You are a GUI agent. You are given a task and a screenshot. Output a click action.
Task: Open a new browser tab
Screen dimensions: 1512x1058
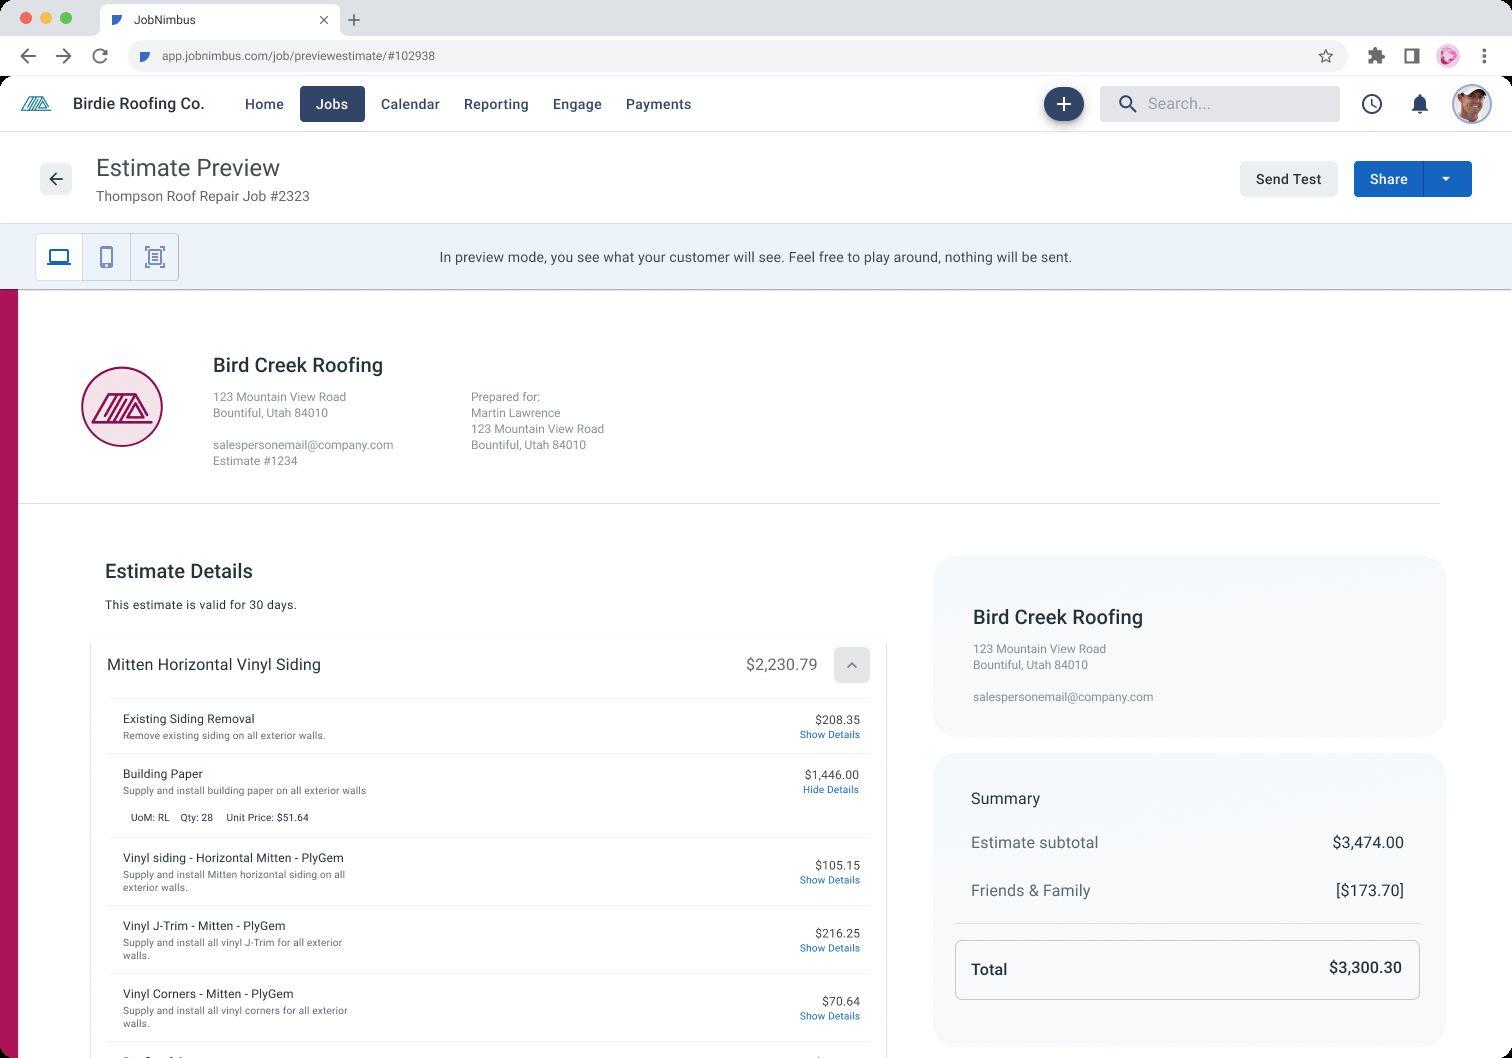354,20
